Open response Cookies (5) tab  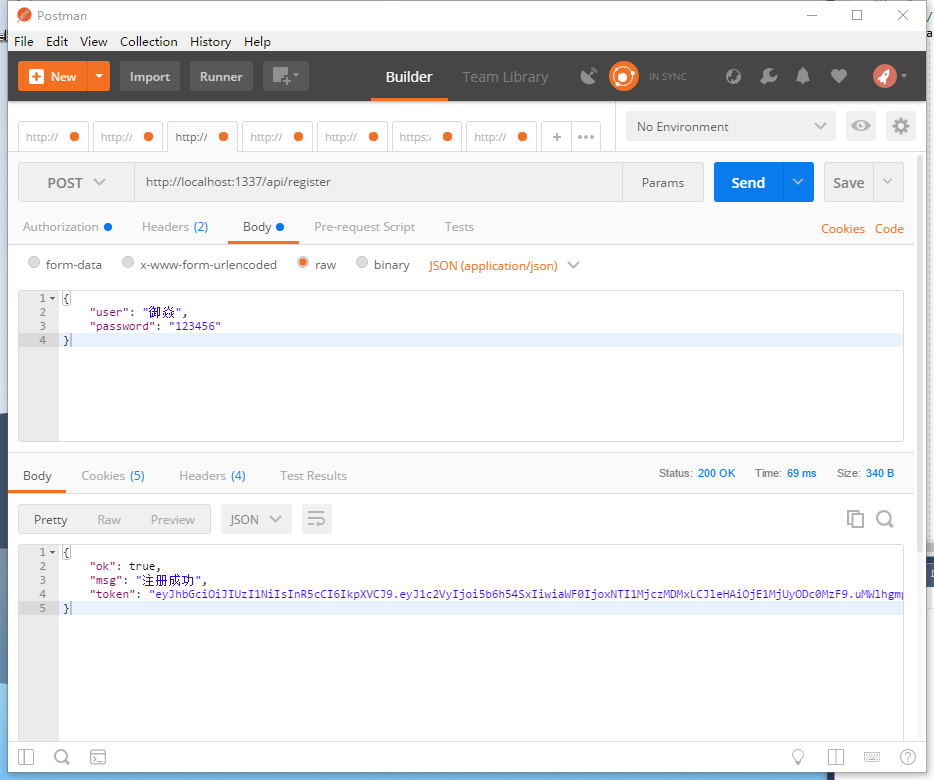click(x=113, y=476)
